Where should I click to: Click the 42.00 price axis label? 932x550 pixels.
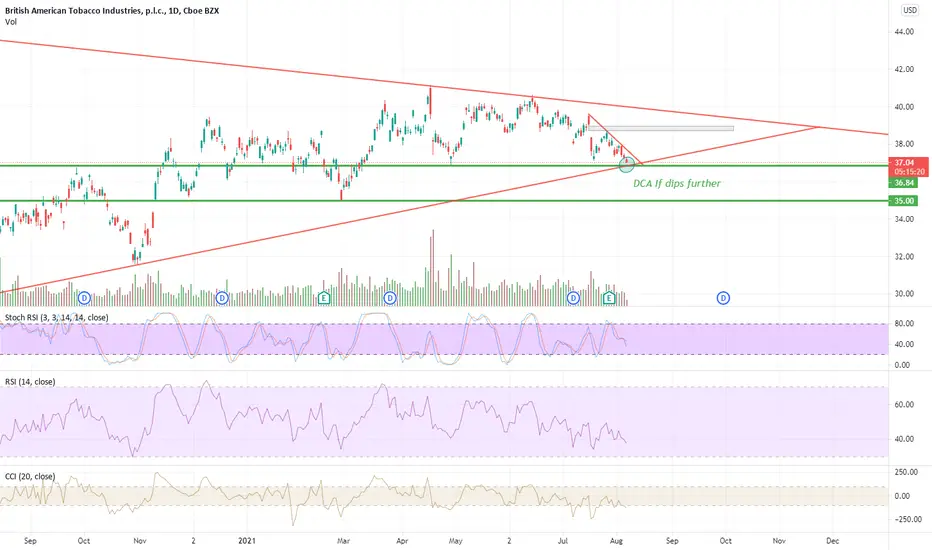[904, 70]
